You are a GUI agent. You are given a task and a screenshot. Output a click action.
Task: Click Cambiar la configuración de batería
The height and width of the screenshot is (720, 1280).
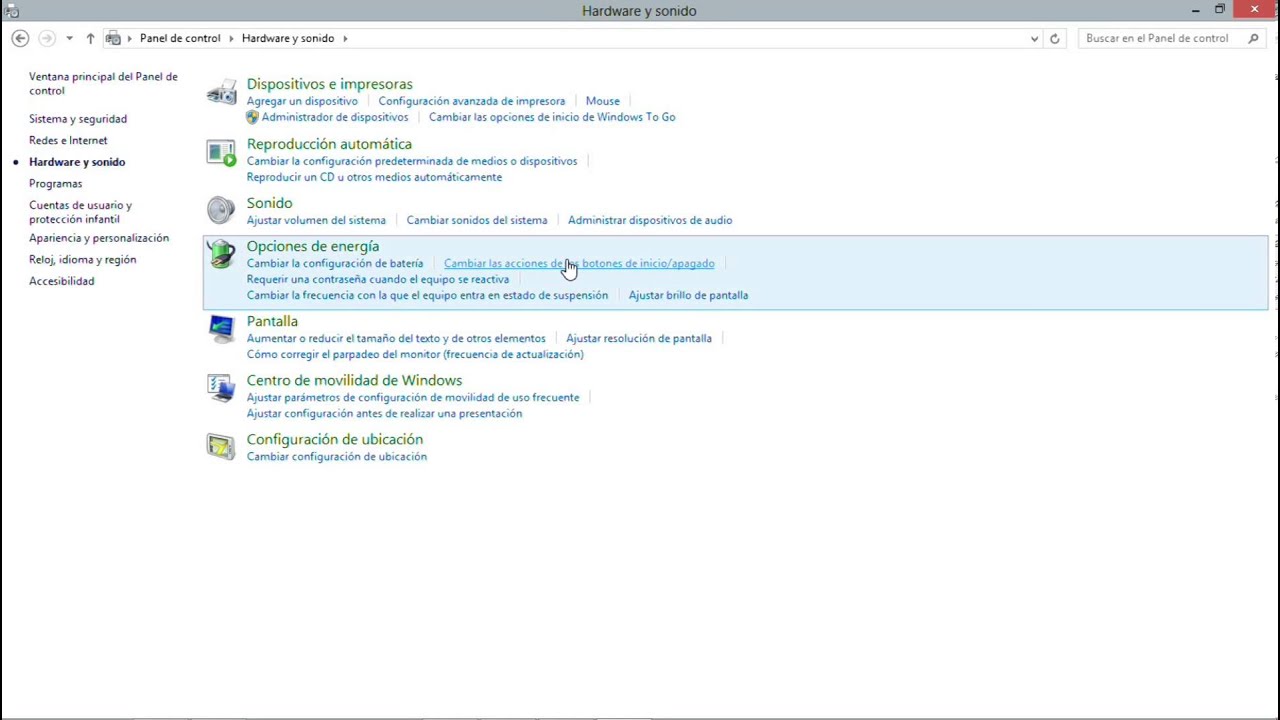(335, 263)
